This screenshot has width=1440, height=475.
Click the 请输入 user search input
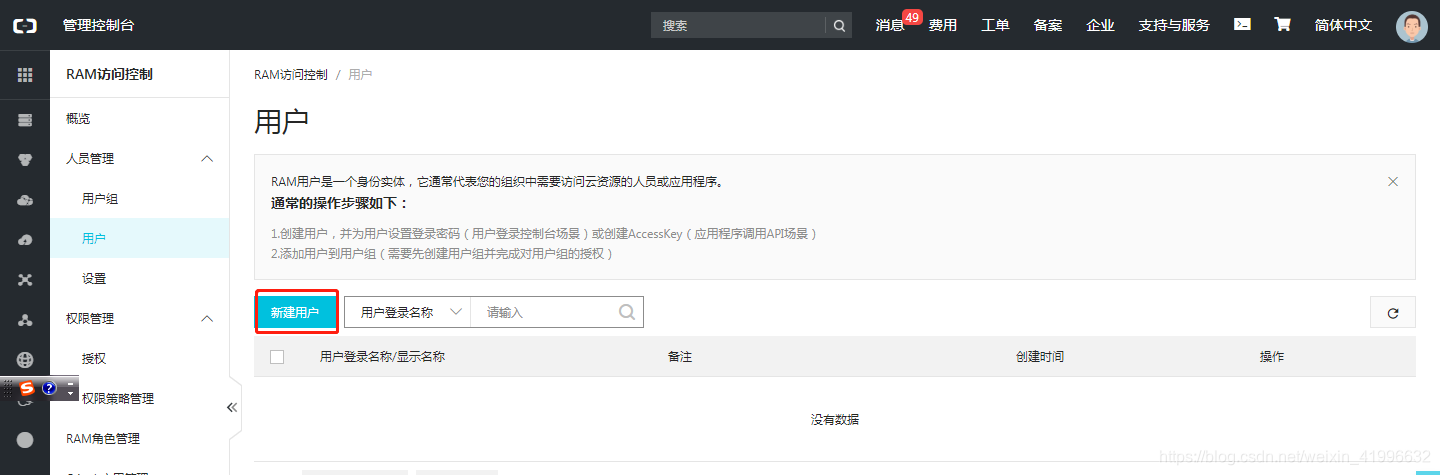tap(545, 312)
